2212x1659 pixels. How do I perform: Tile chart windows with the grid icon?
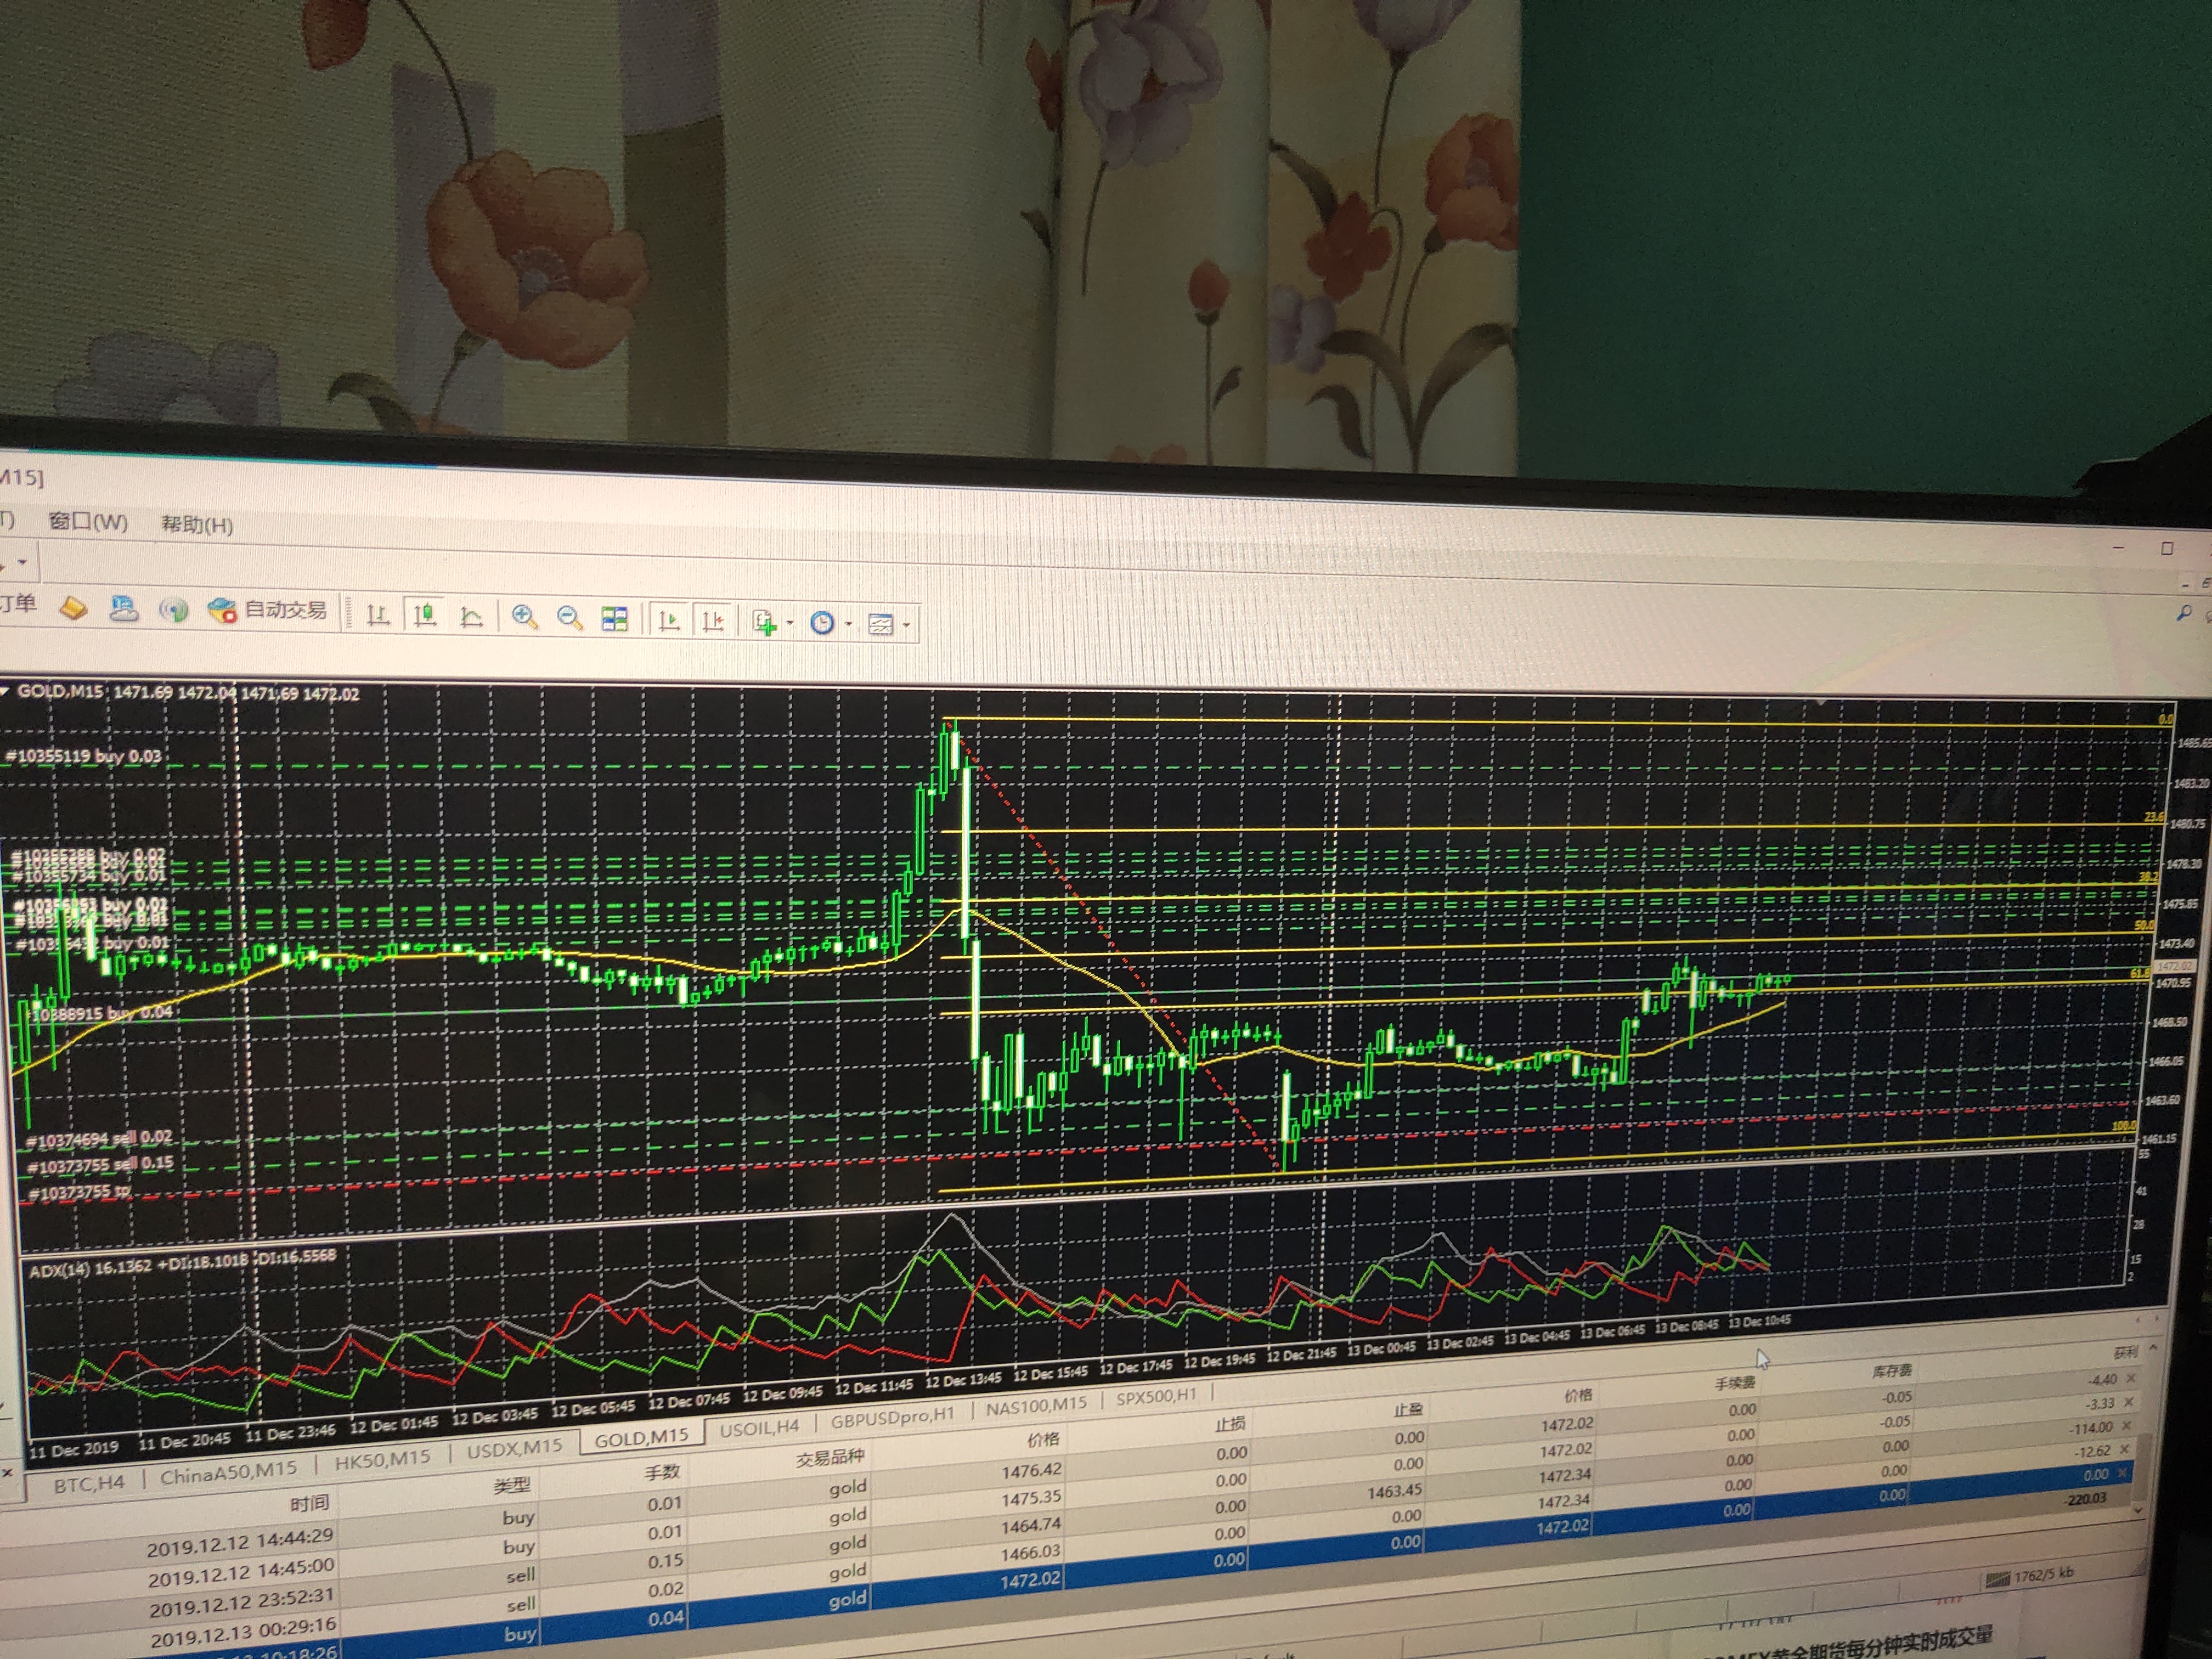(614, 619)
